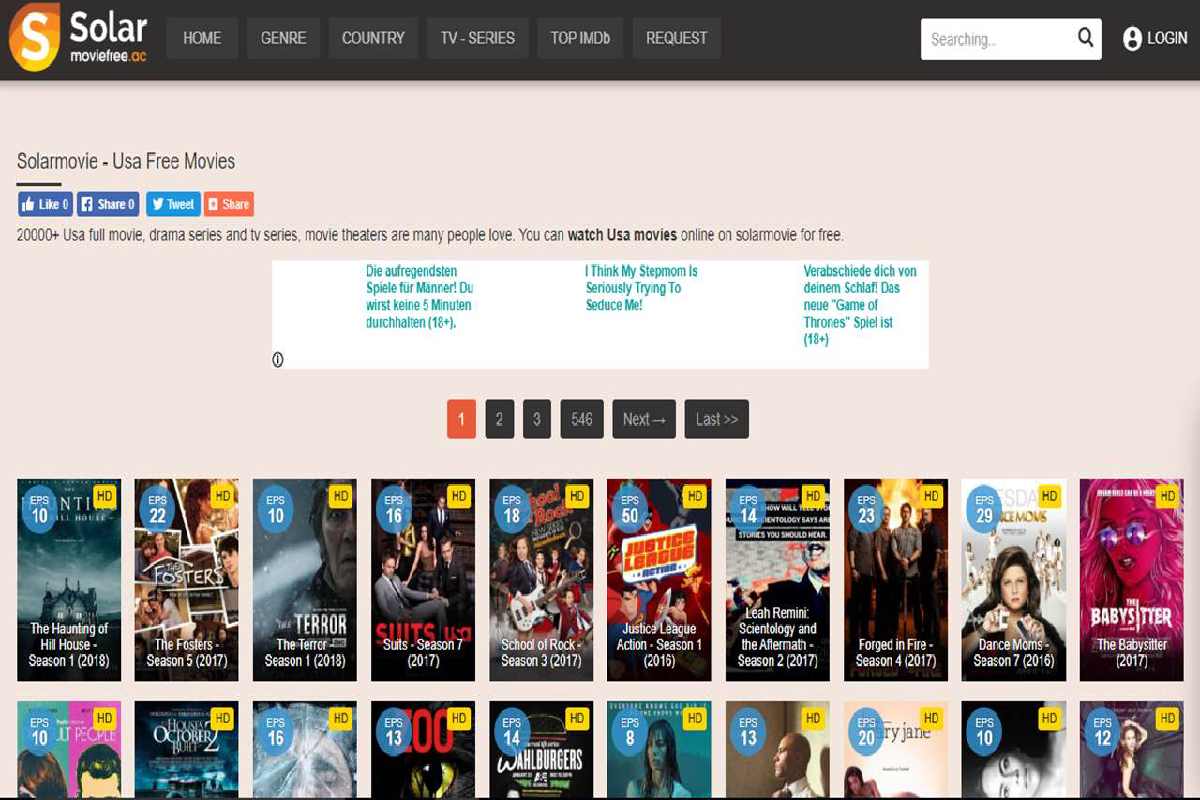Open School of Rock Season 3 poster
Viewport: 1200px width, 800px height.
[x=541, y=580]
